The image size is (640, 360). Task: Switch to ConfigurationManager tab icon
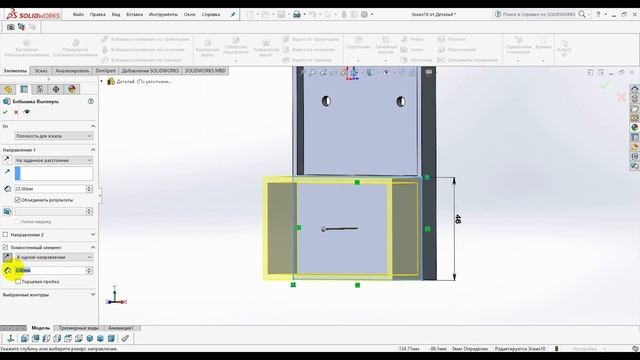click(40, 89)
